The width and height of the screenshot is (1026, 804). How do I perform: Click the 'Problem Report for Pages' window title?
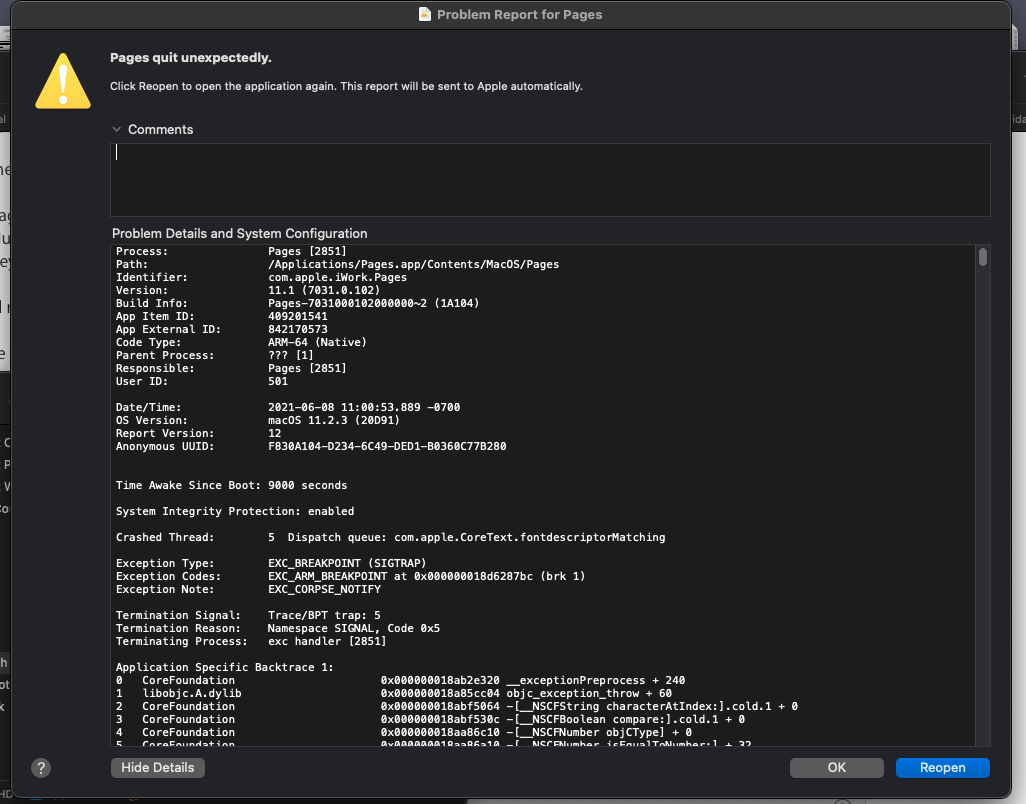point(520,15)
